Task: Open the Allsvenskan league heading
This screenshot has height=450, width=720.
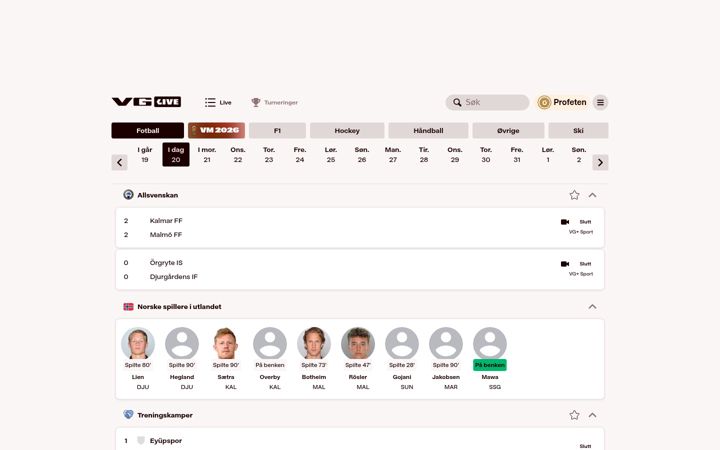Action: tap(158, 195)
